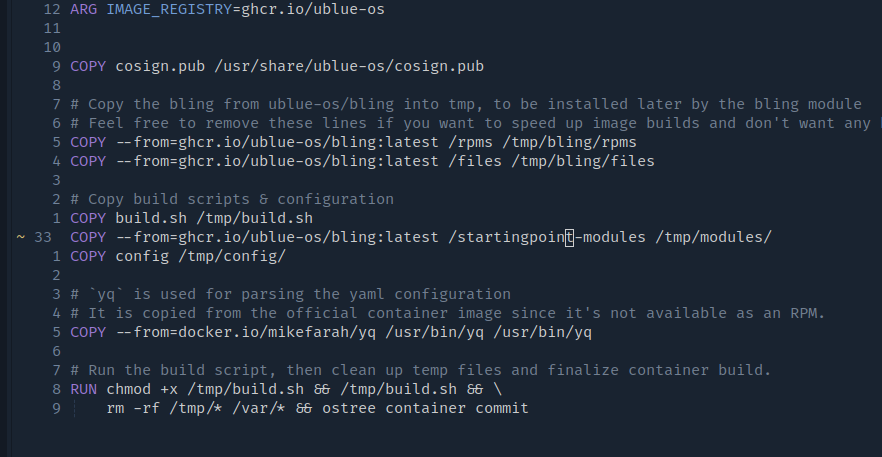Image resolution: width=882 pixels, height=457 pixels.
Task: Click current line number 33
Action: (42, 237)
